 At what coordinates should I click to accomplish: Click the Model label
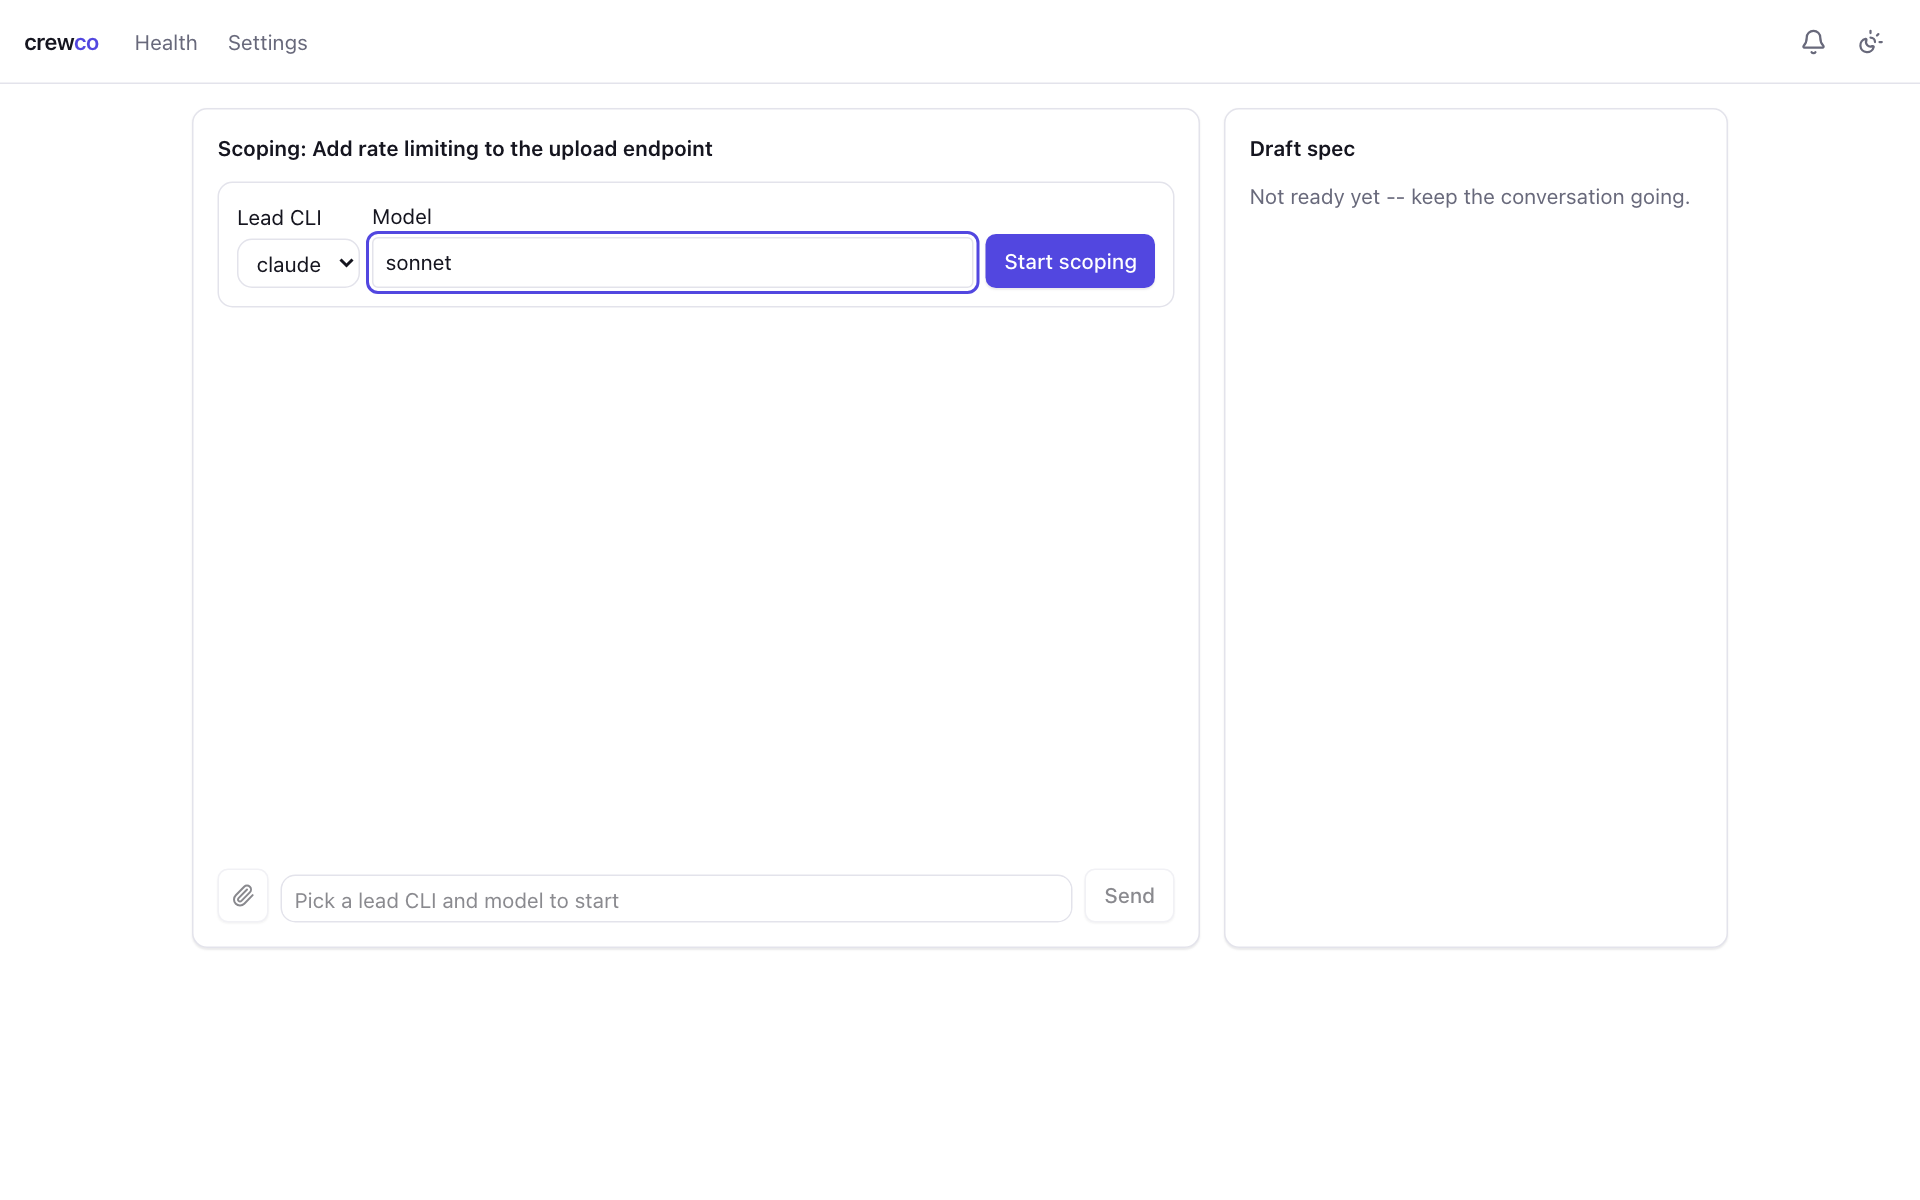pos(402,216)
